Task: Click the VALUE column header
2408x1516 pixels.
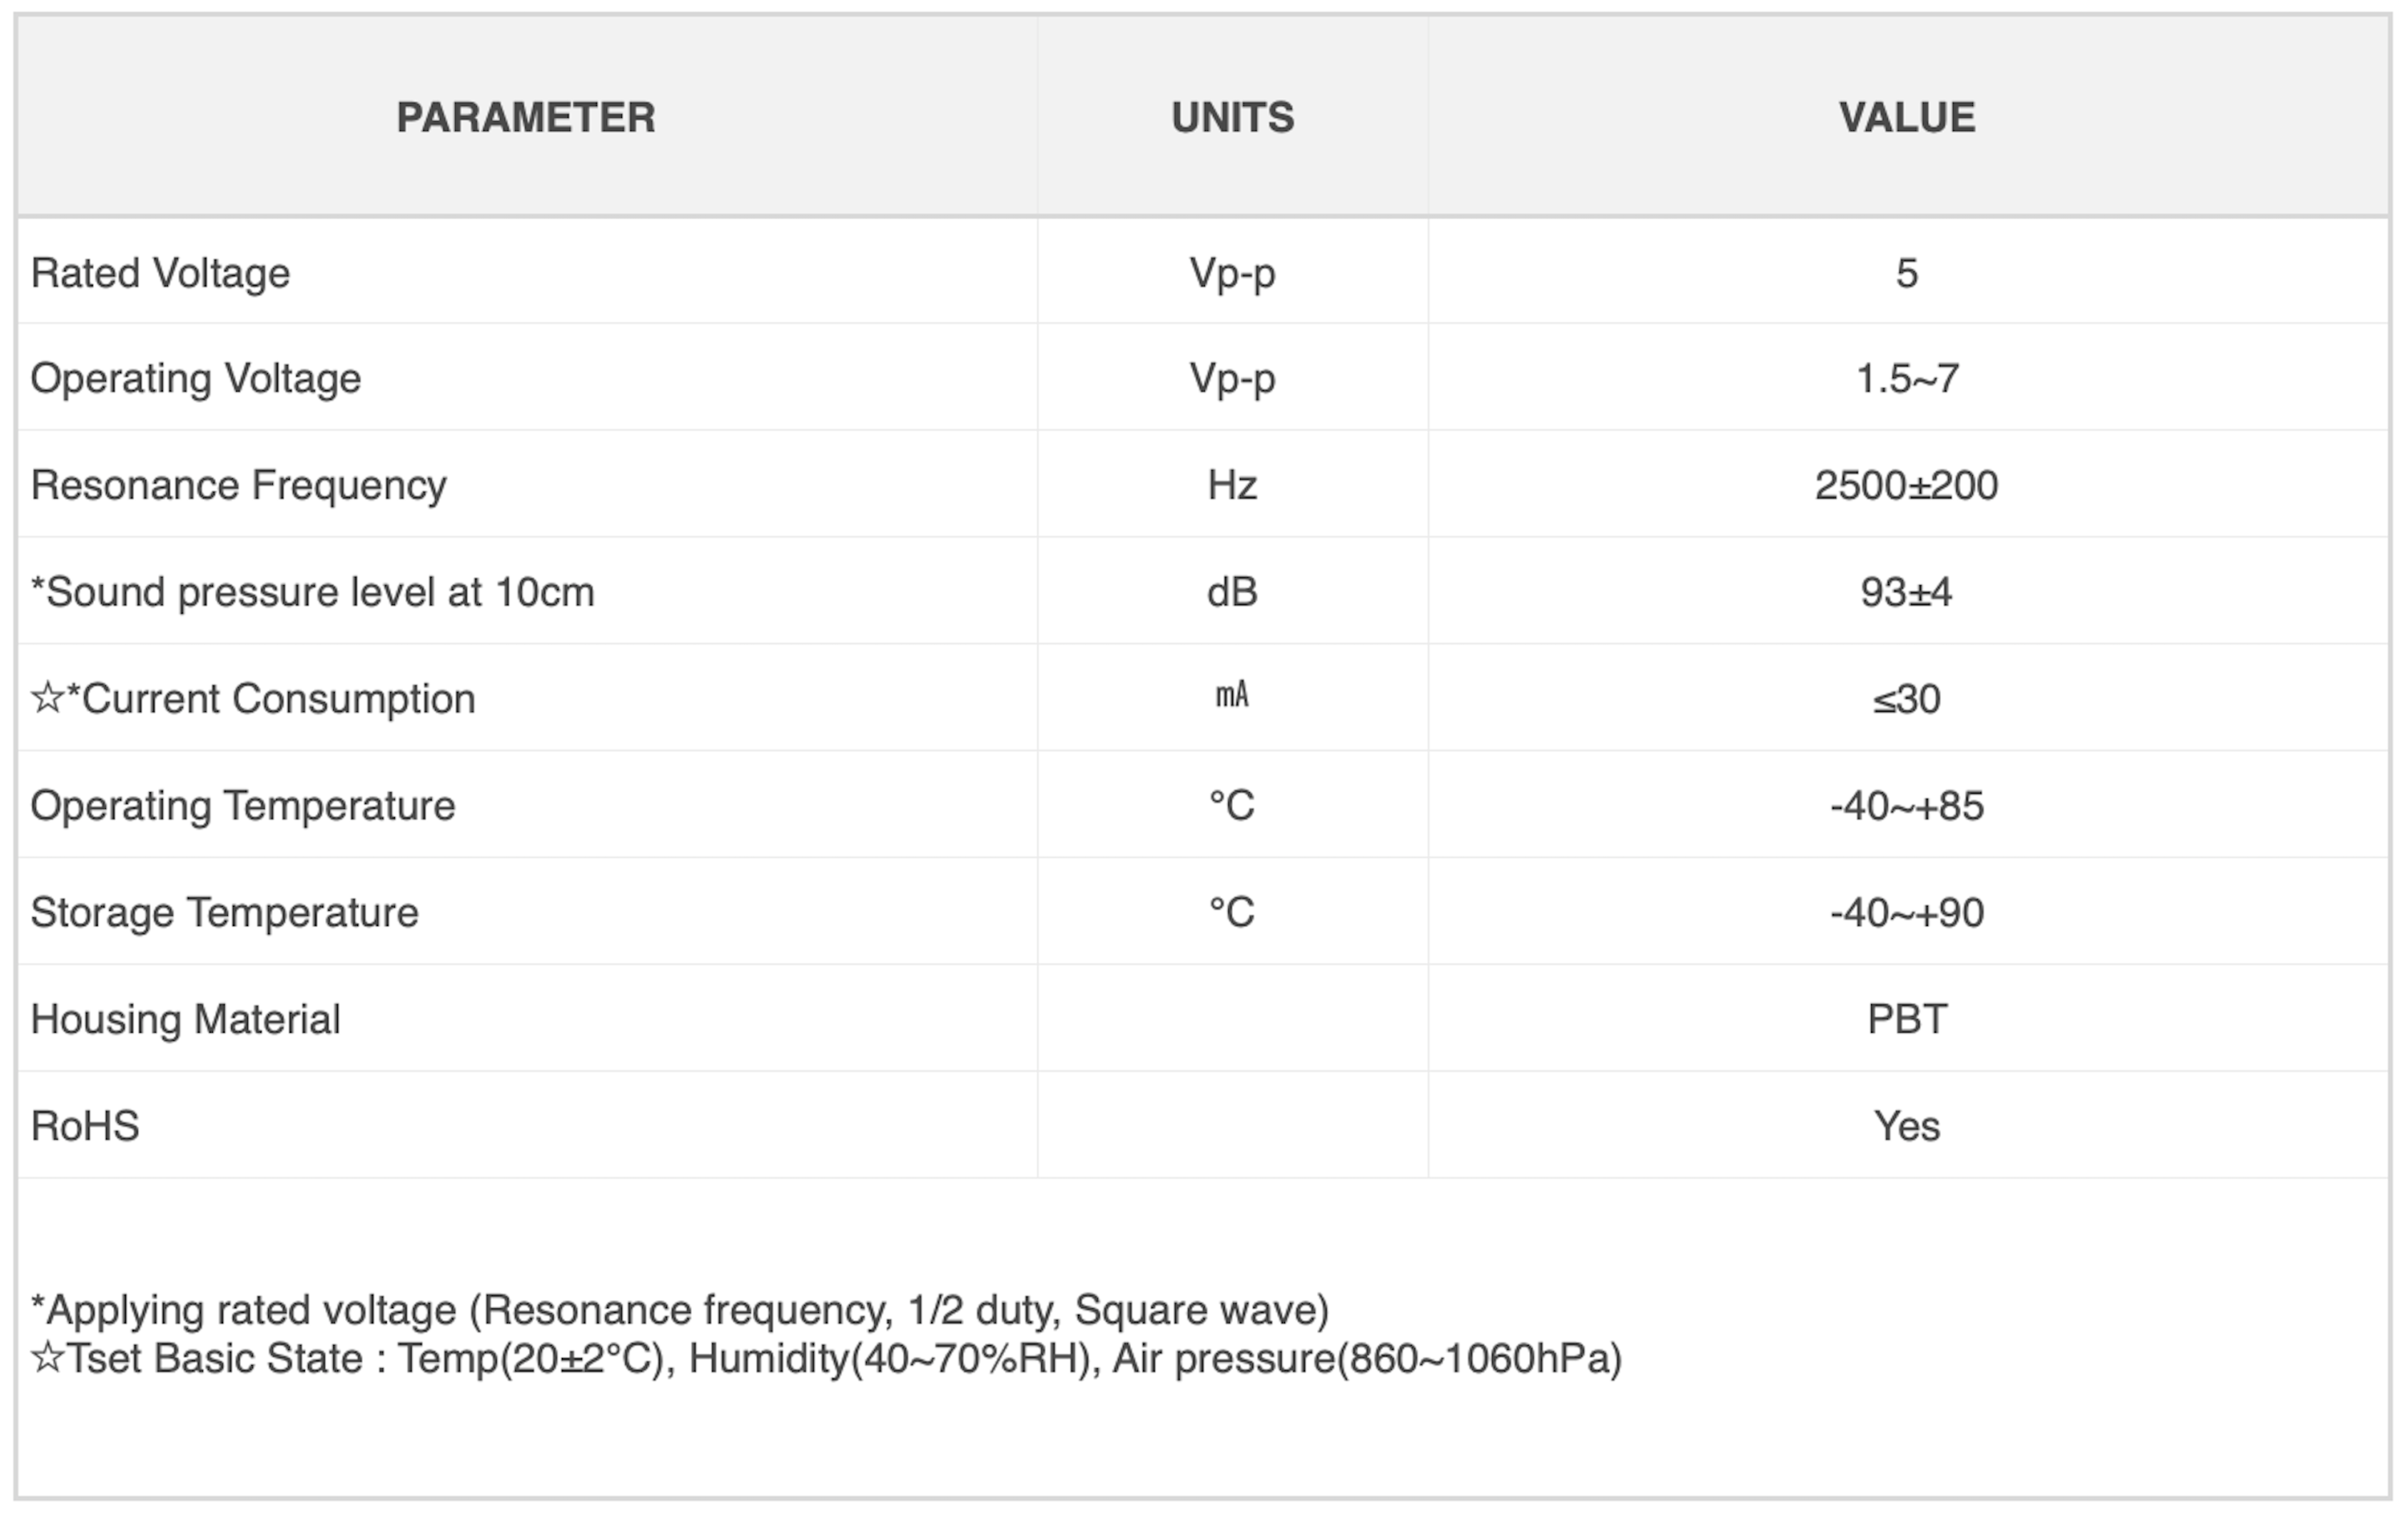Action: [x=1907, y=118]
